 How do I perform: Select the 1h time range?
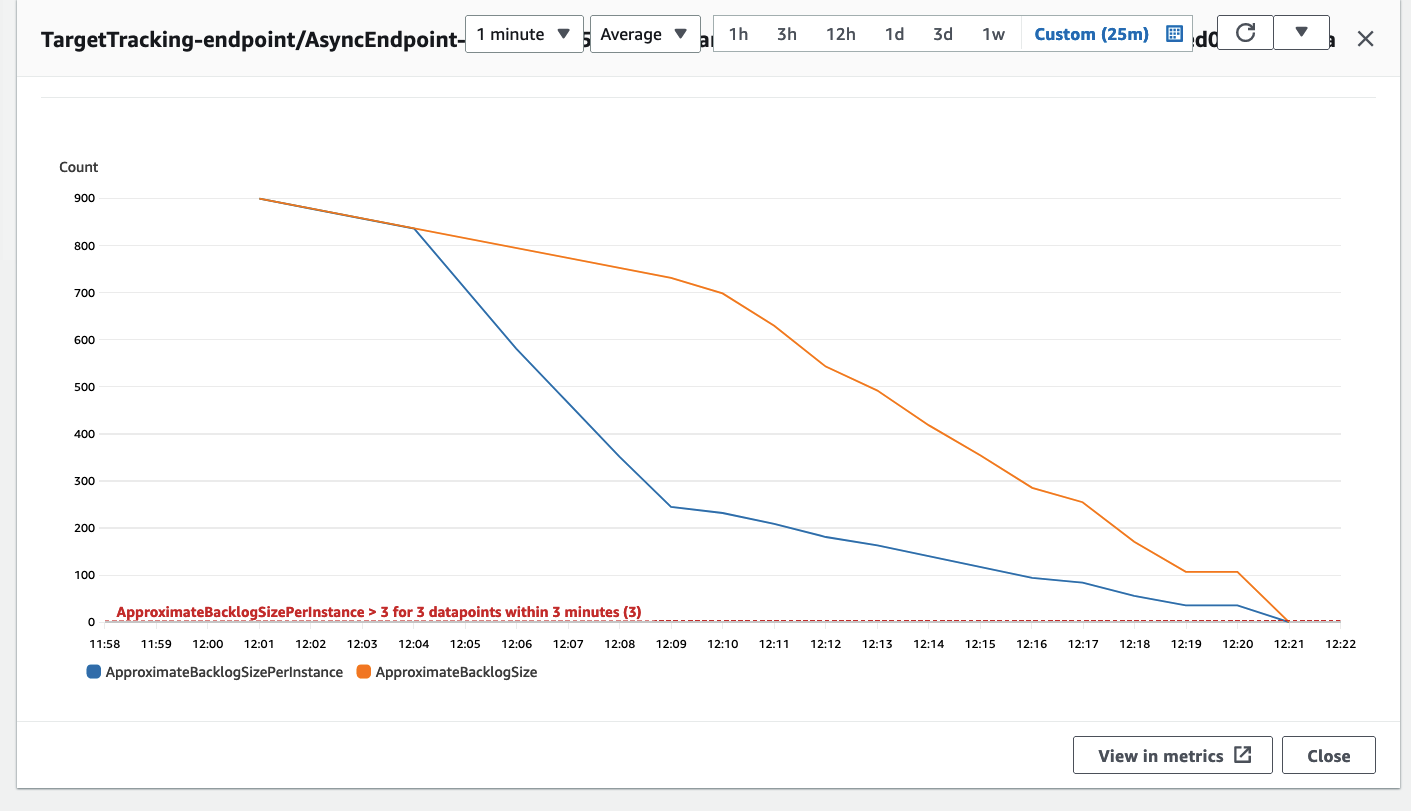738,34
